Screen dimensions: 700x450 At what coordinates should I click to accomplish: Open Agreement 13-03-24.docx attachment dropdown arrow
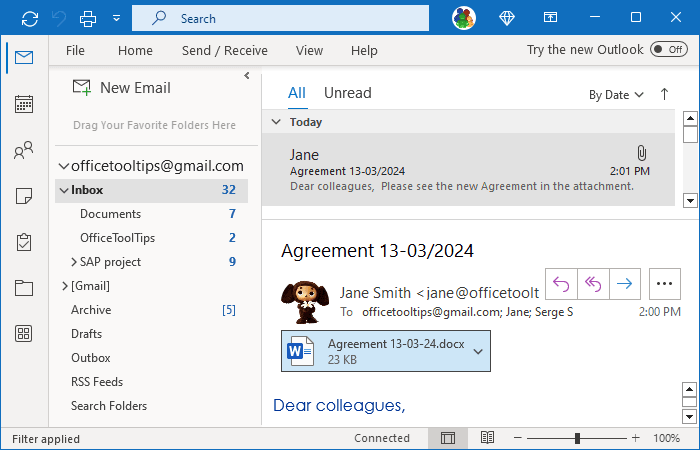pos(478,351)
